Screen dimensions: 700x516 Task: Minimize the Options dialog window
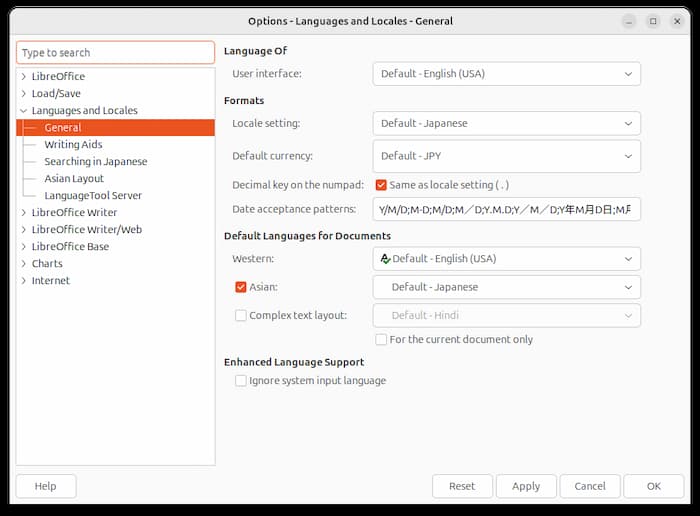click(629, 21)
